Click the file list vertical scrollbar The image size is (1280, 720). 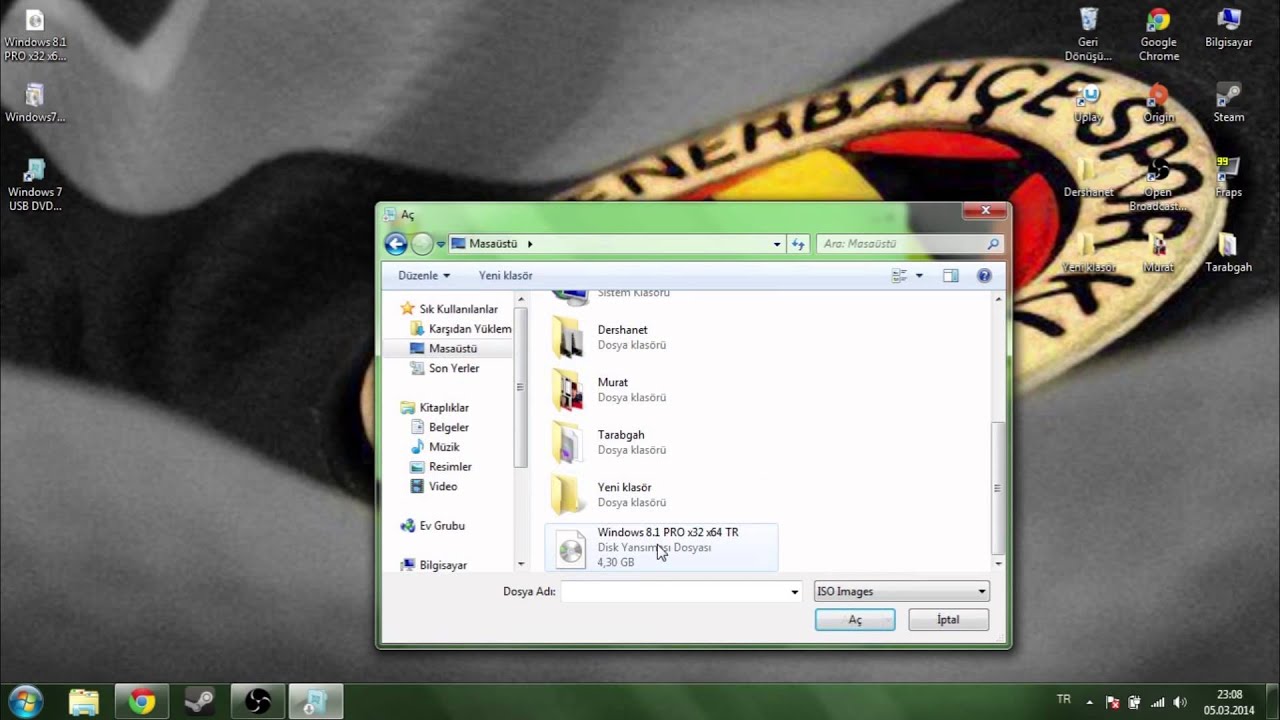[997, 488]
